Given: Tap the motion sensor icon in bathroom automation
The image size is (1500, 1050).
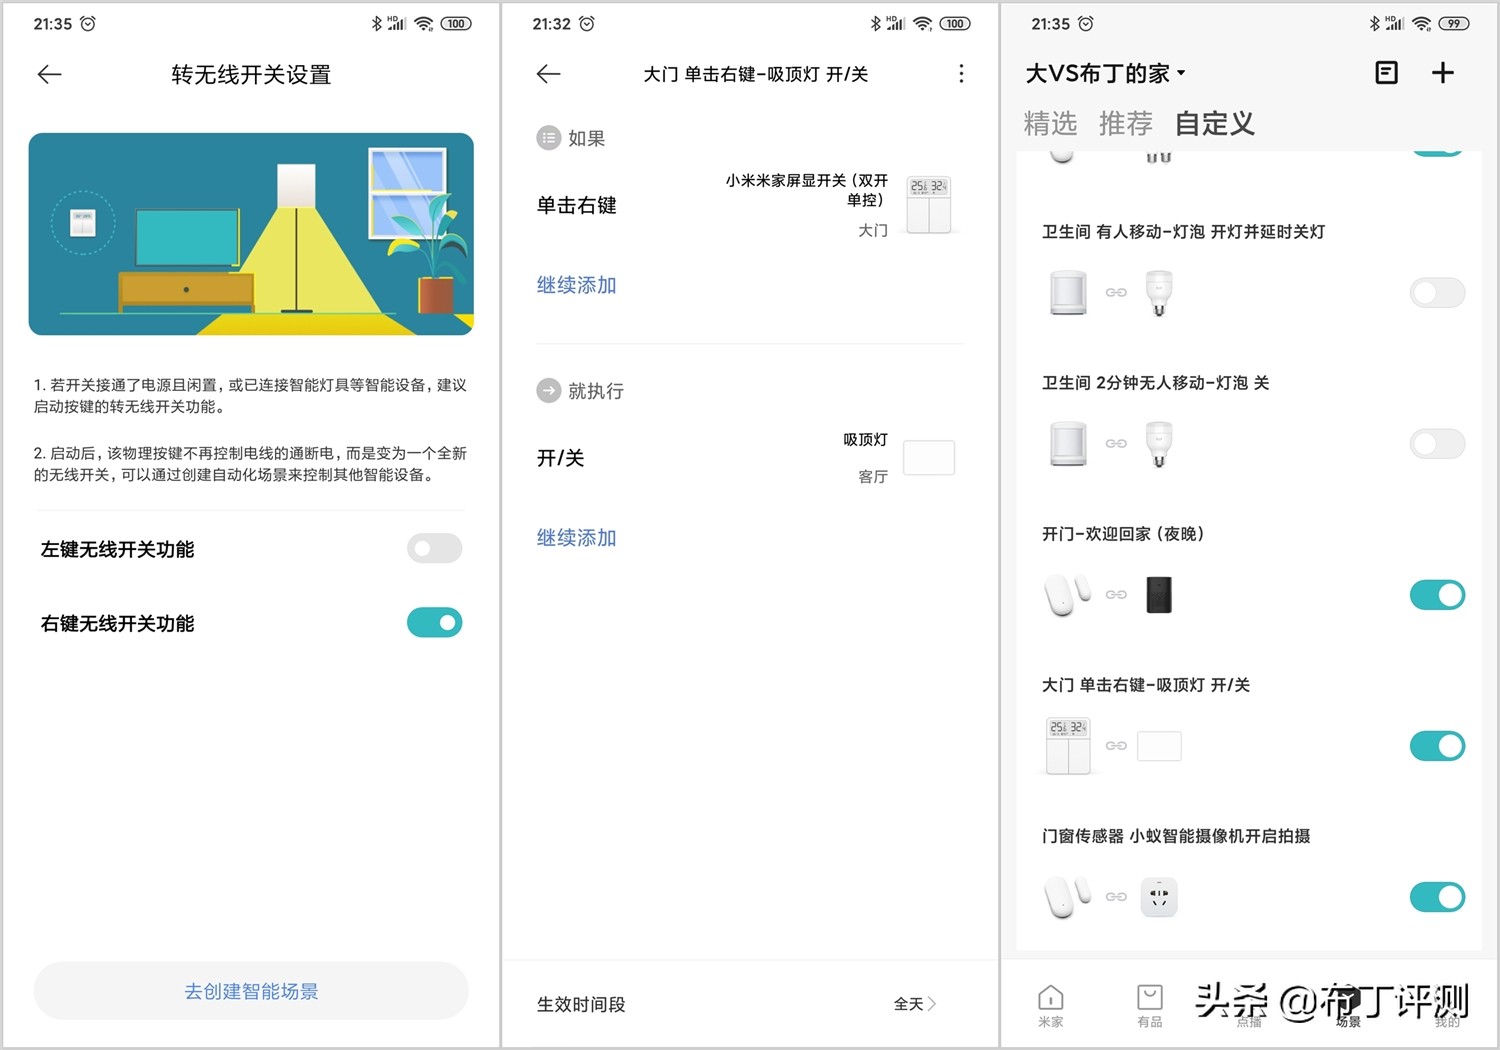Looking at the screenshot, I should pos(1067,293).
